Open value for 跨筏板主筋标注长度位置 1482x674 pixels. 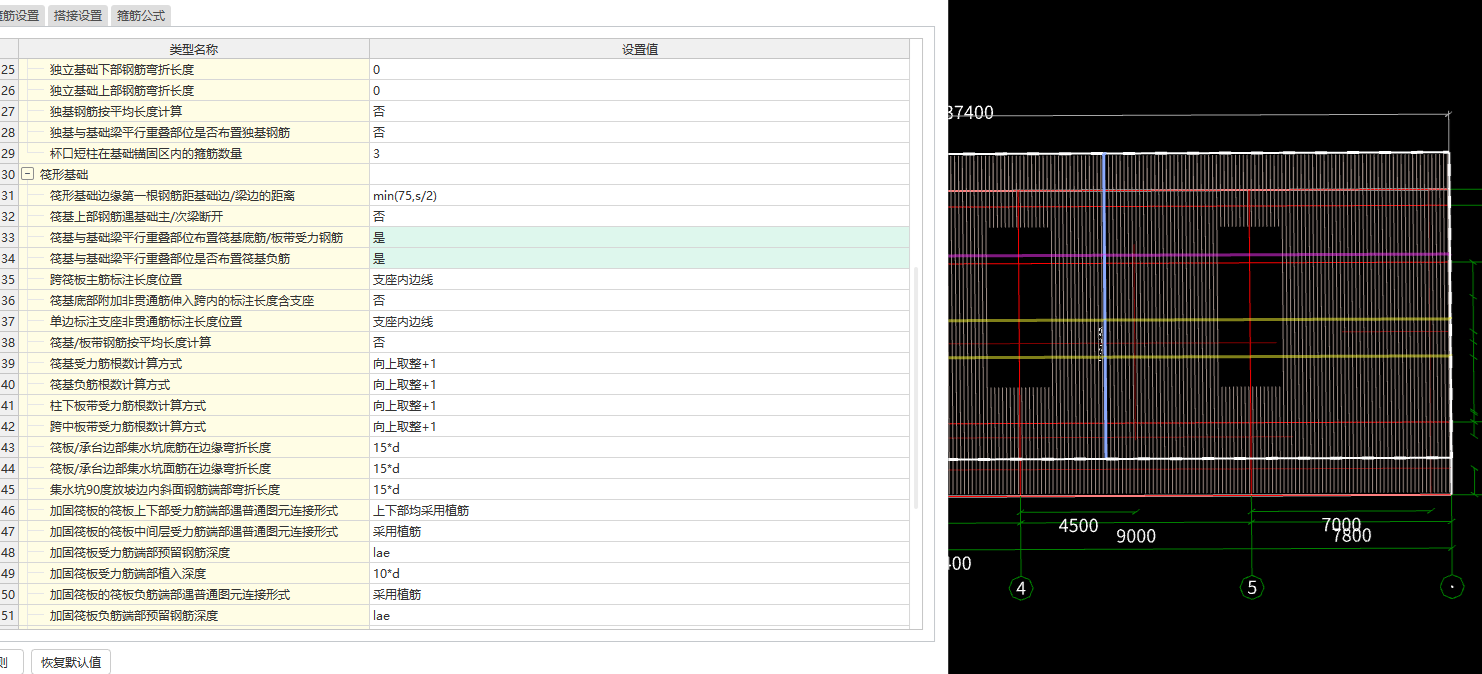tap(640, 280)
